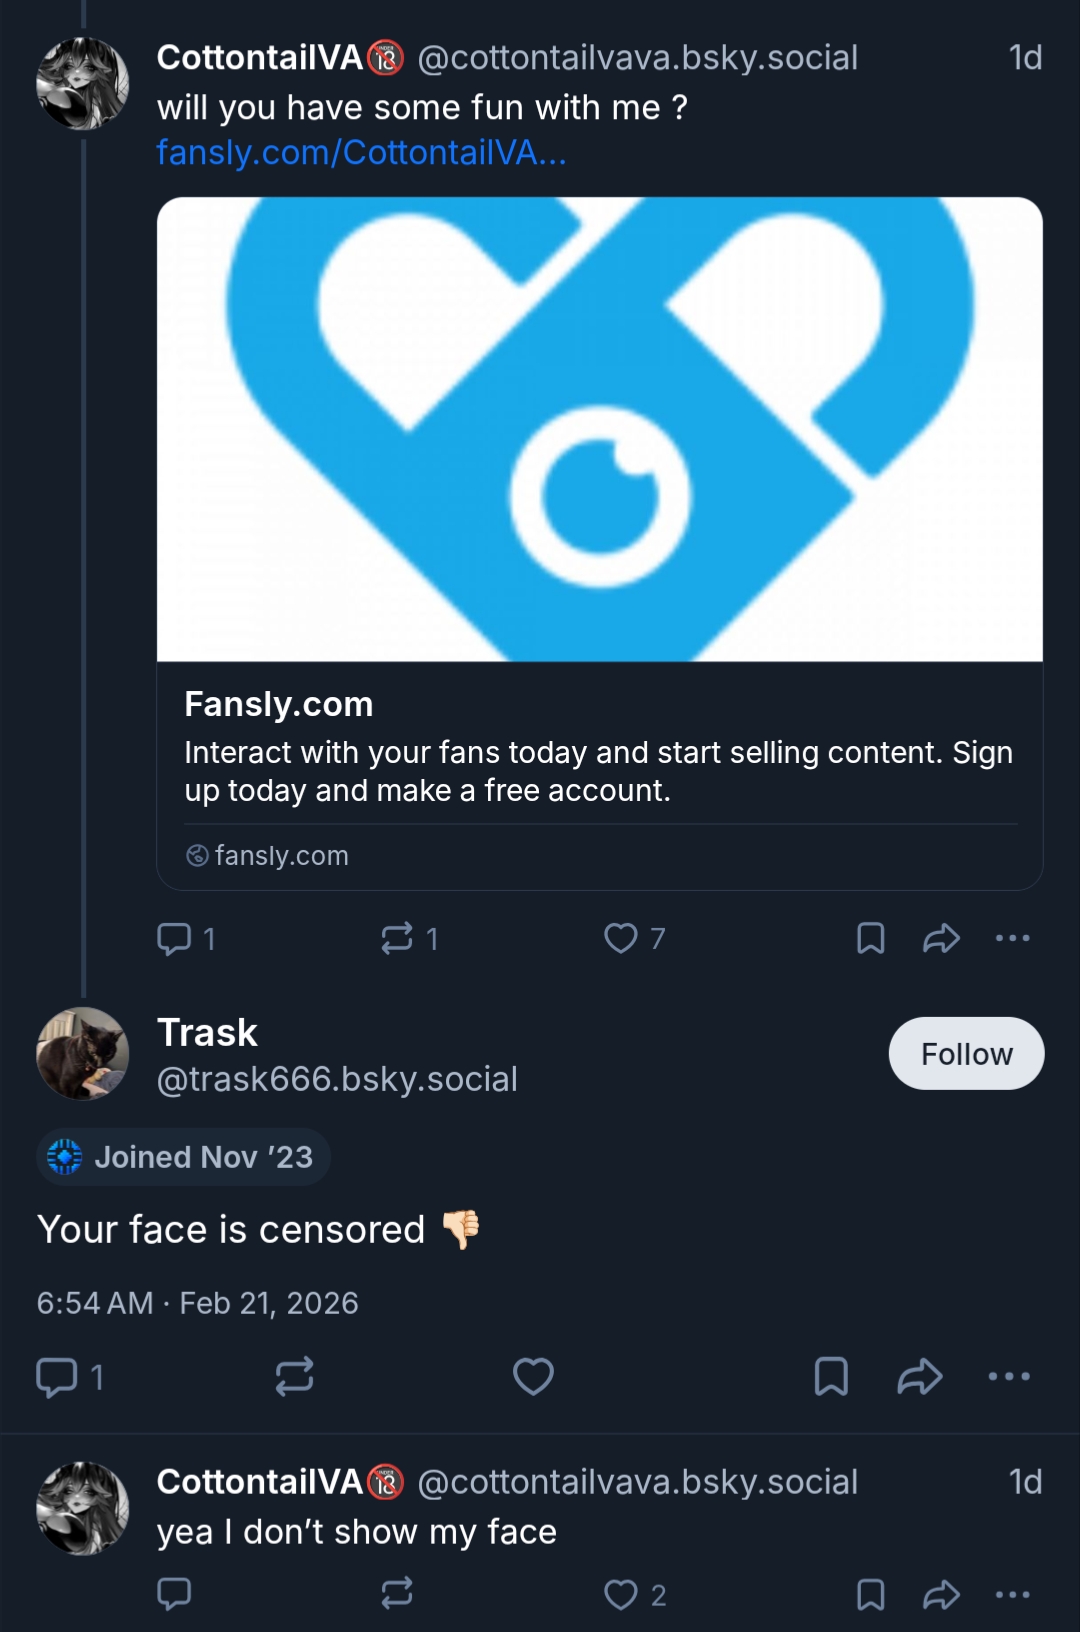1080x1632 pixels.
Task: Open Trask's profile avatar
Action: pos(83,1054)
